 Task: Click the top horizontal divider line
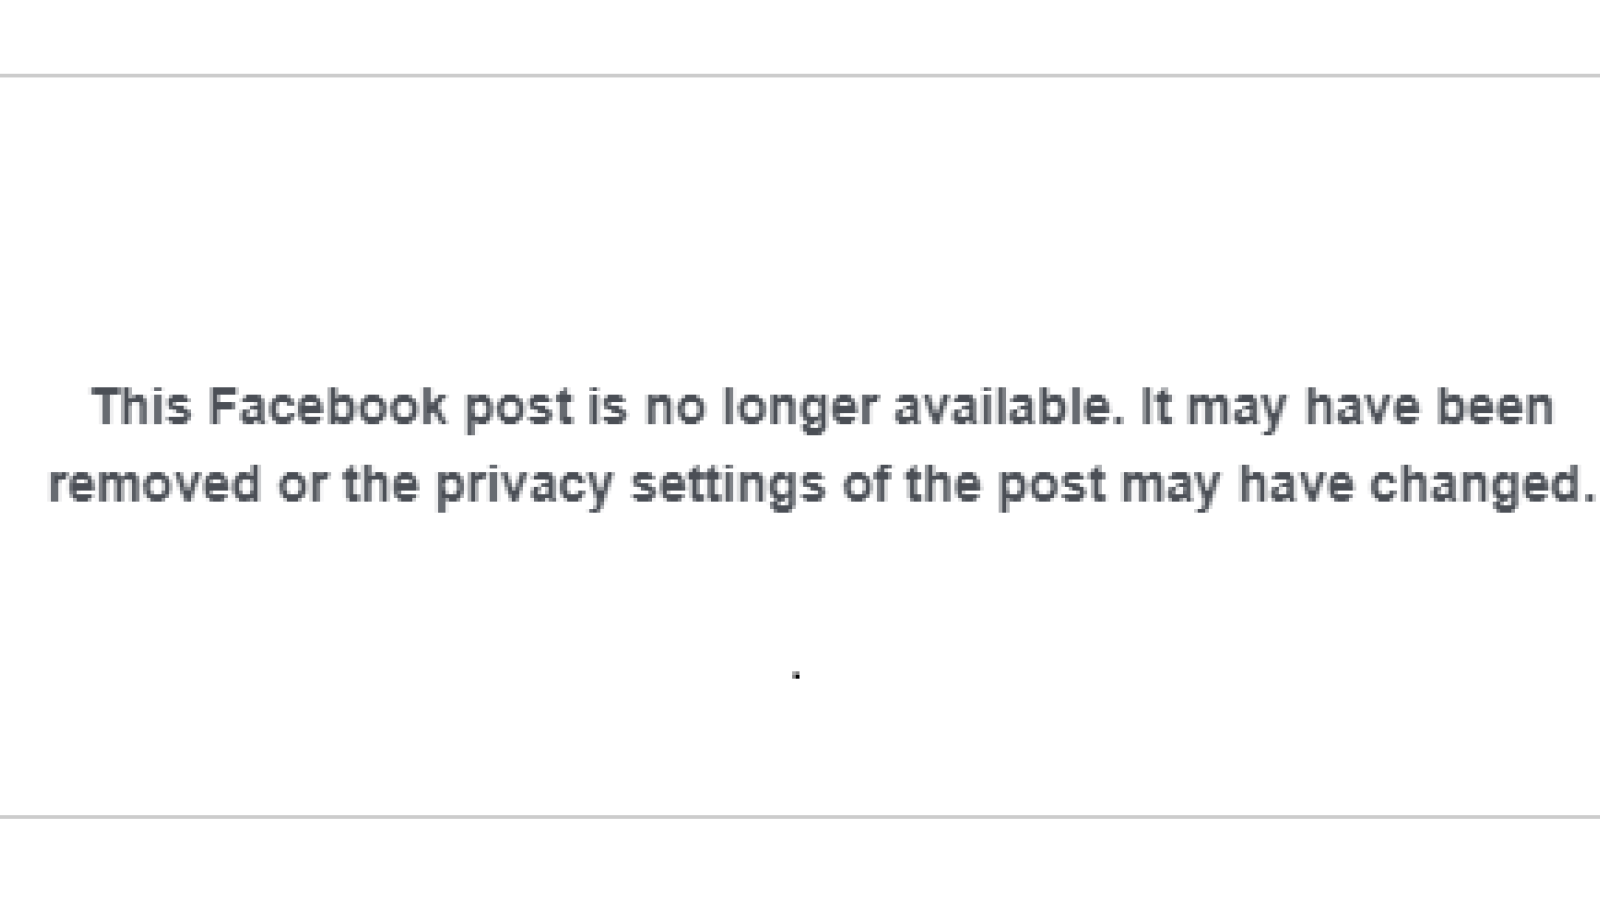[800, 75]
